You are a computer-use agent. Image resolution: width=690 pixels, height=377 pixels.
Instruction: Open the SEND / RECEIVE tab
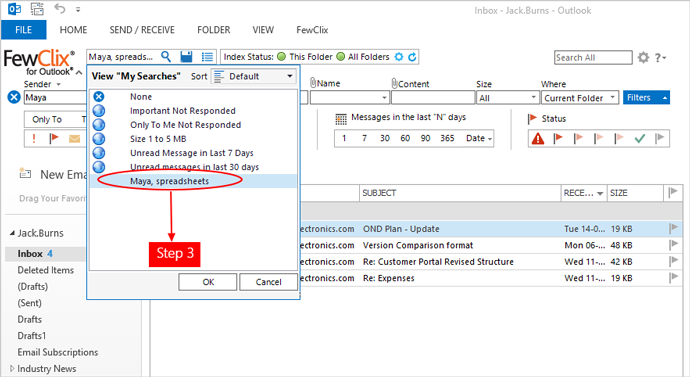(x=142, y=30)
